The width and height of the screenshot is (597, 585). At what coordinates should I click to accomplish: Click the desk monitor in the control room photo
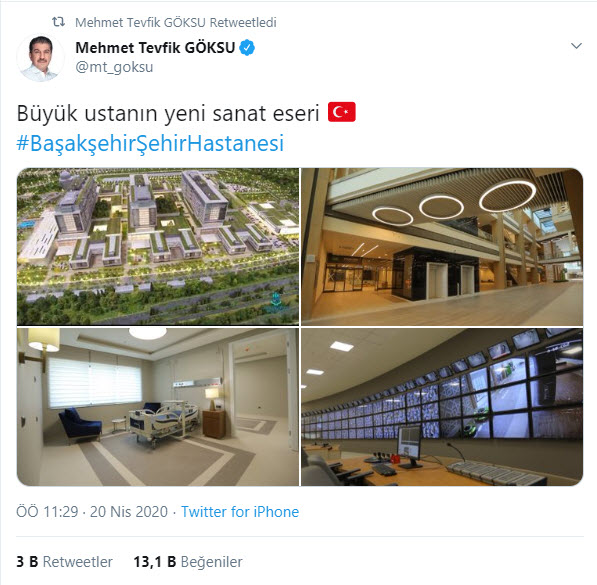tap(409, 446)
